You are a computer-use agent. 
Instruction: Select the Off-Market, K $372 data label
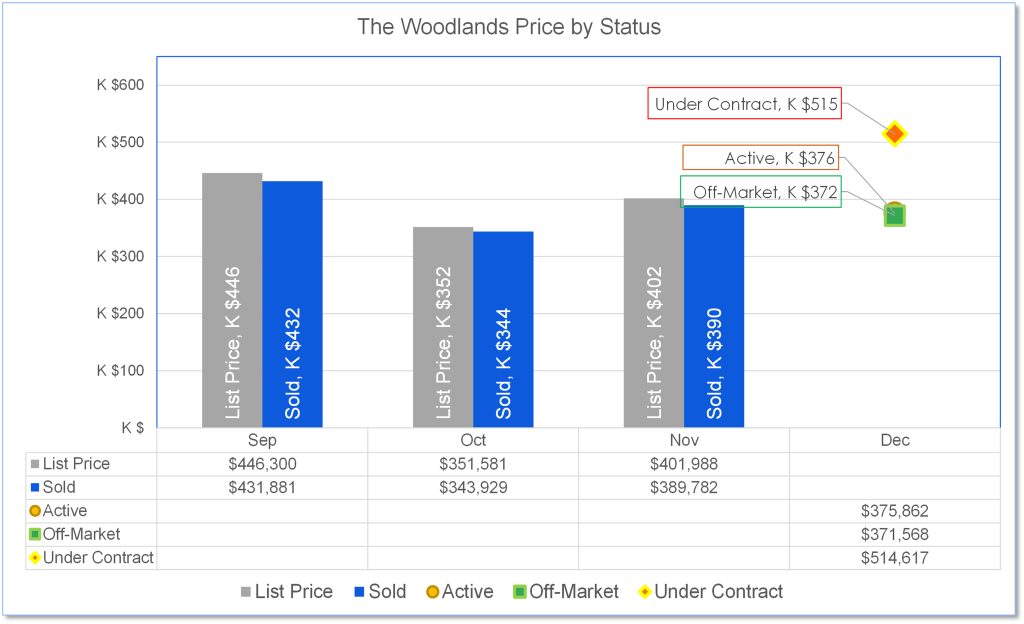pyautogui.click(x=760, y=192)
